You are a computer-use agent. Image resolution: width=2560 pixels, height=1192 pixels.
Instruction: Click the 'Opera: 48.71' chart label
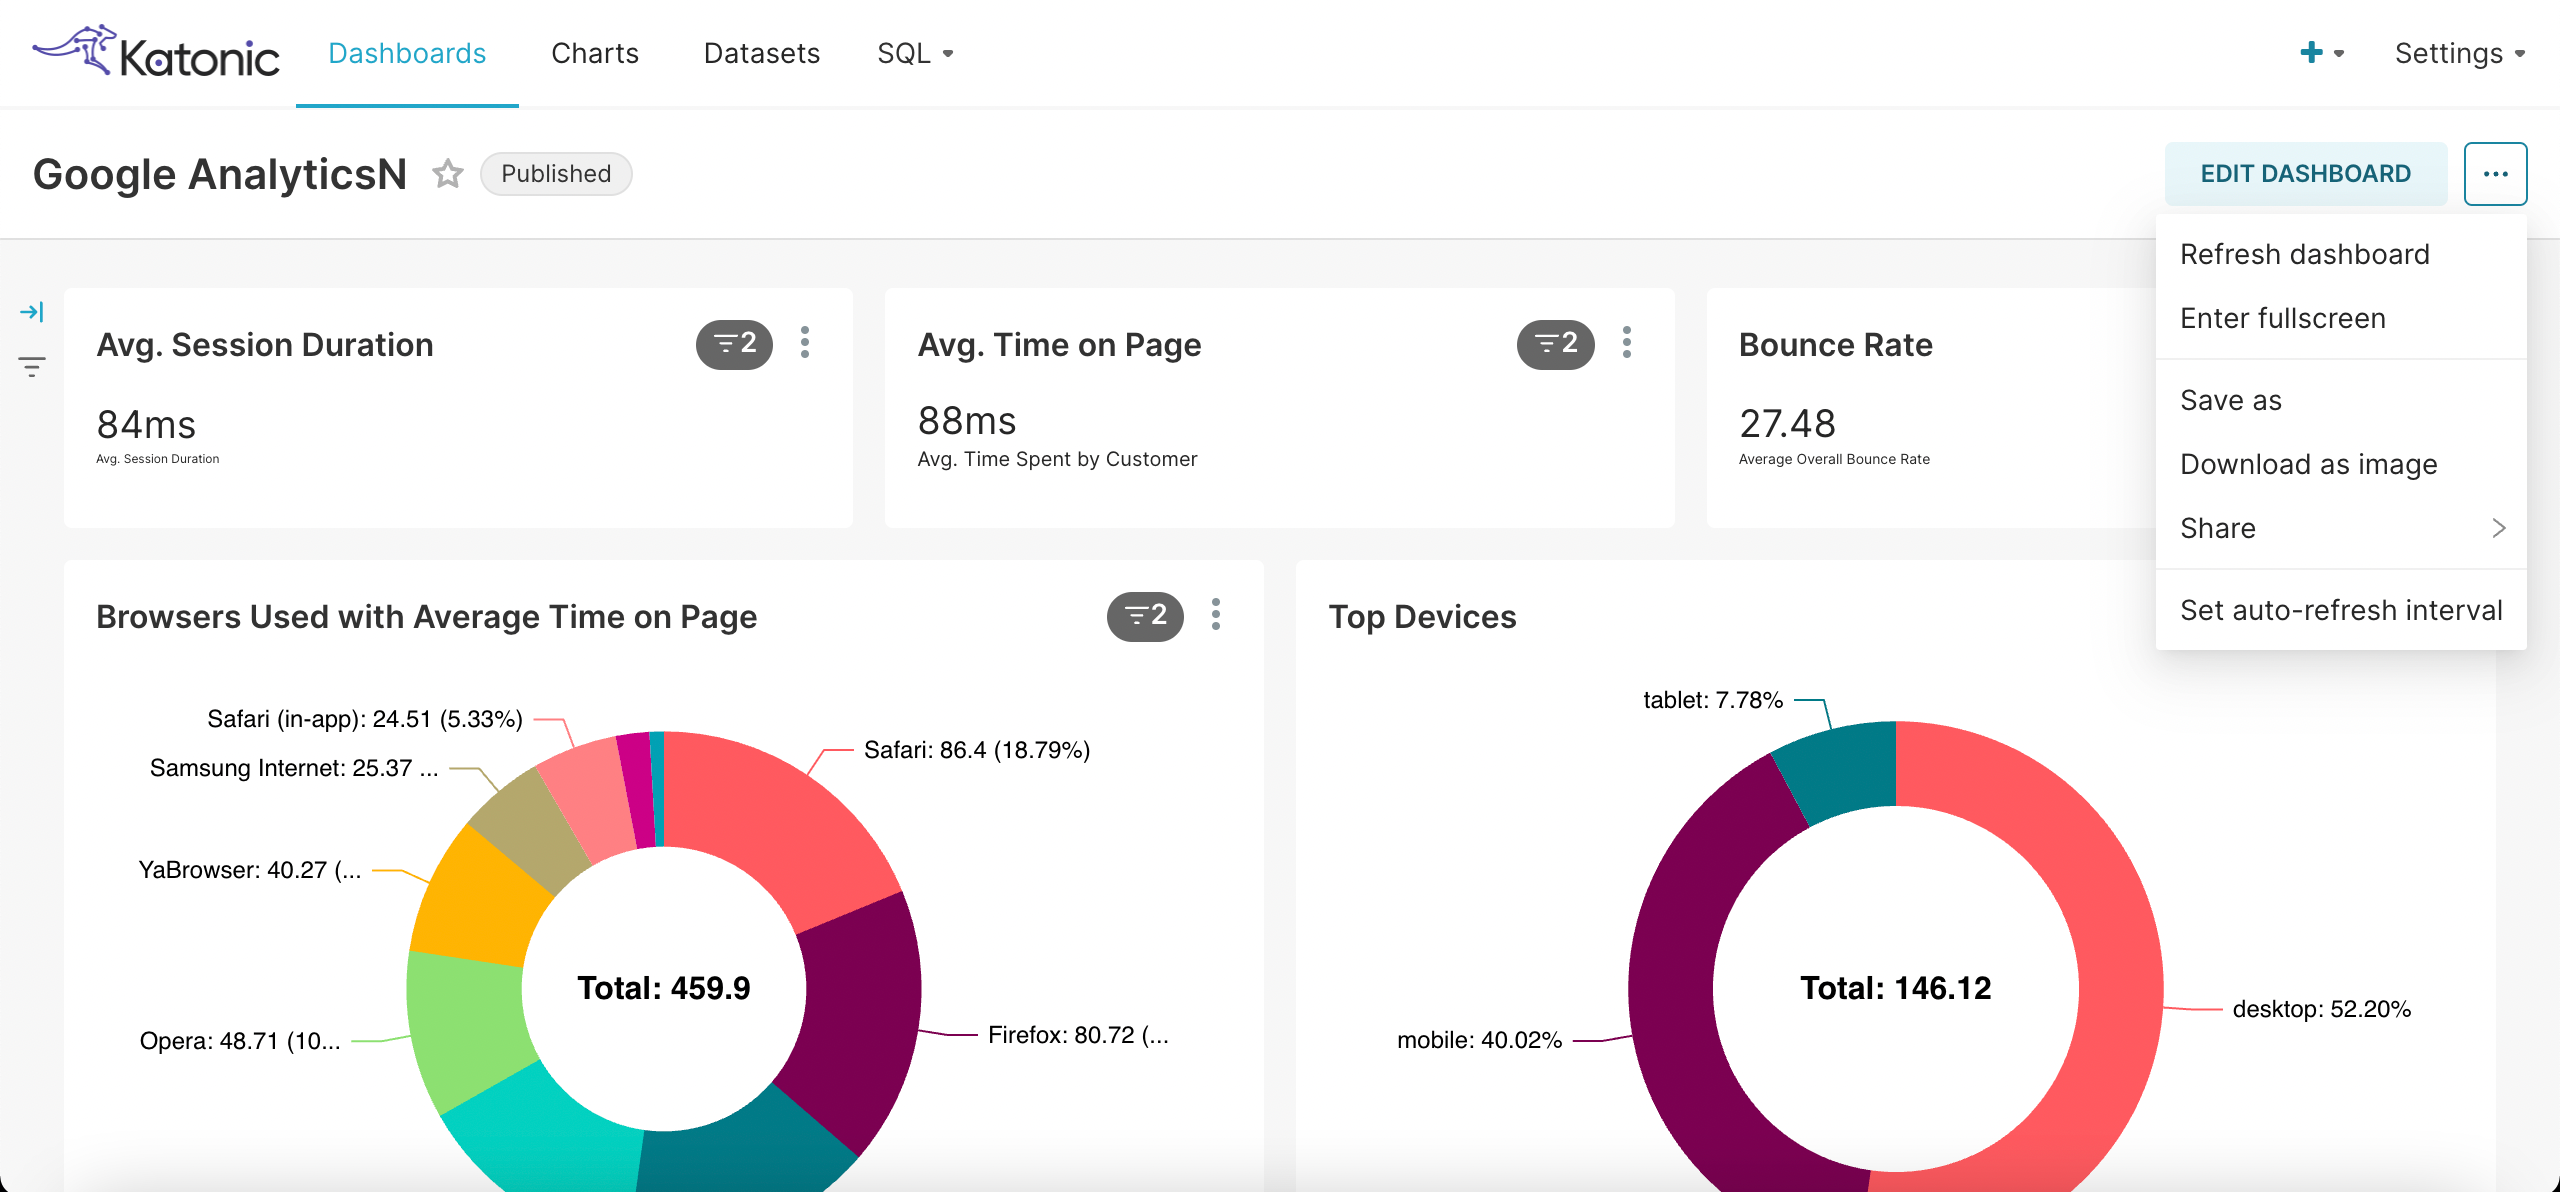[240, 1041]
